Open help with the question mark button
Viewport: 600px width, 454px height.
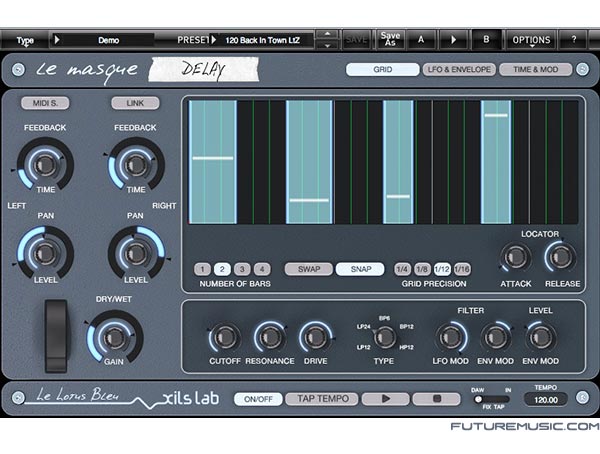(573, 39)
